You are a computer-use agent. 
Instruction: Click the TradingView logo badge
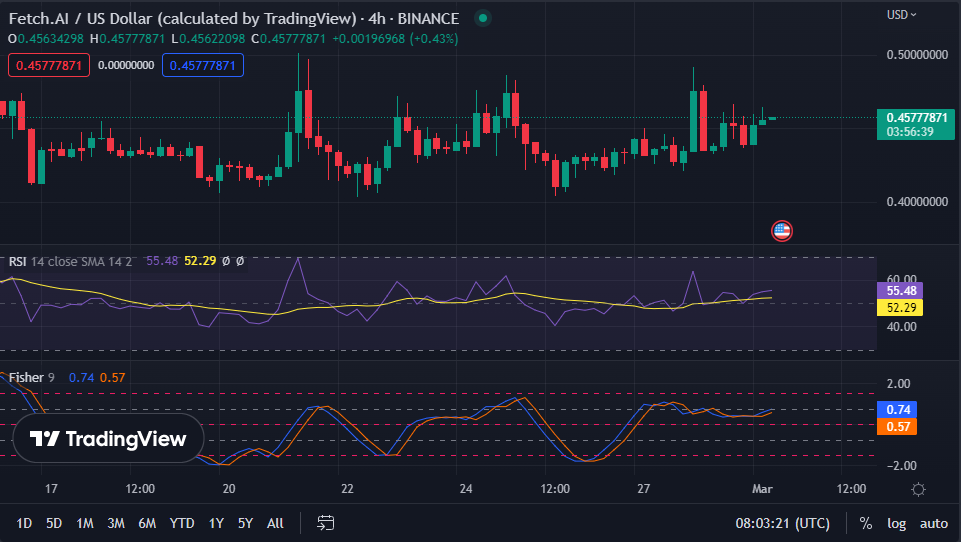tap(108, 438)
